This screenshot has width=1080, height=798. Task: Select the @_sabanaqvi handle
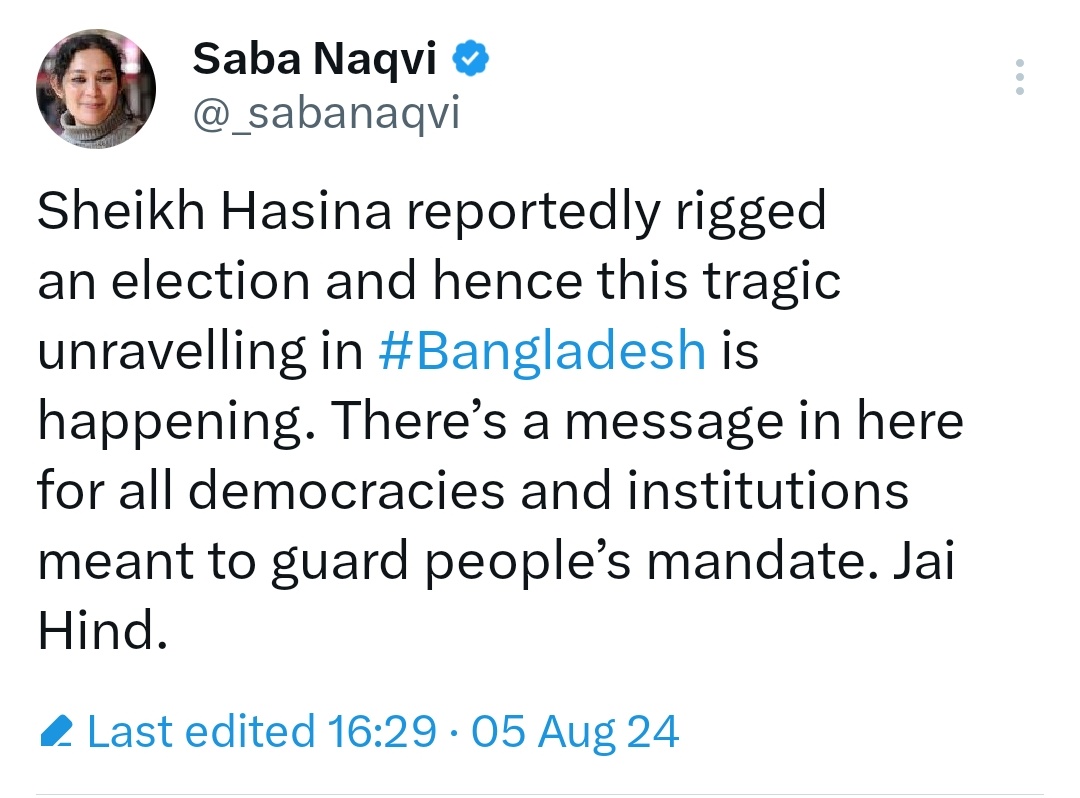click(x=325, y=113)
